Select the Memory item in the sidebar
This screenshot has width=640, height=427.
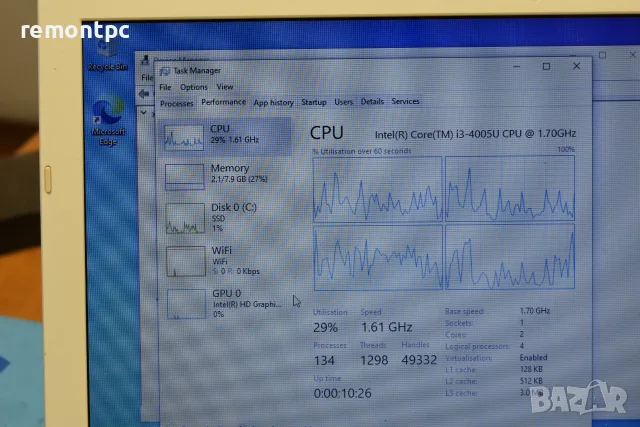(x=226, y=176)
